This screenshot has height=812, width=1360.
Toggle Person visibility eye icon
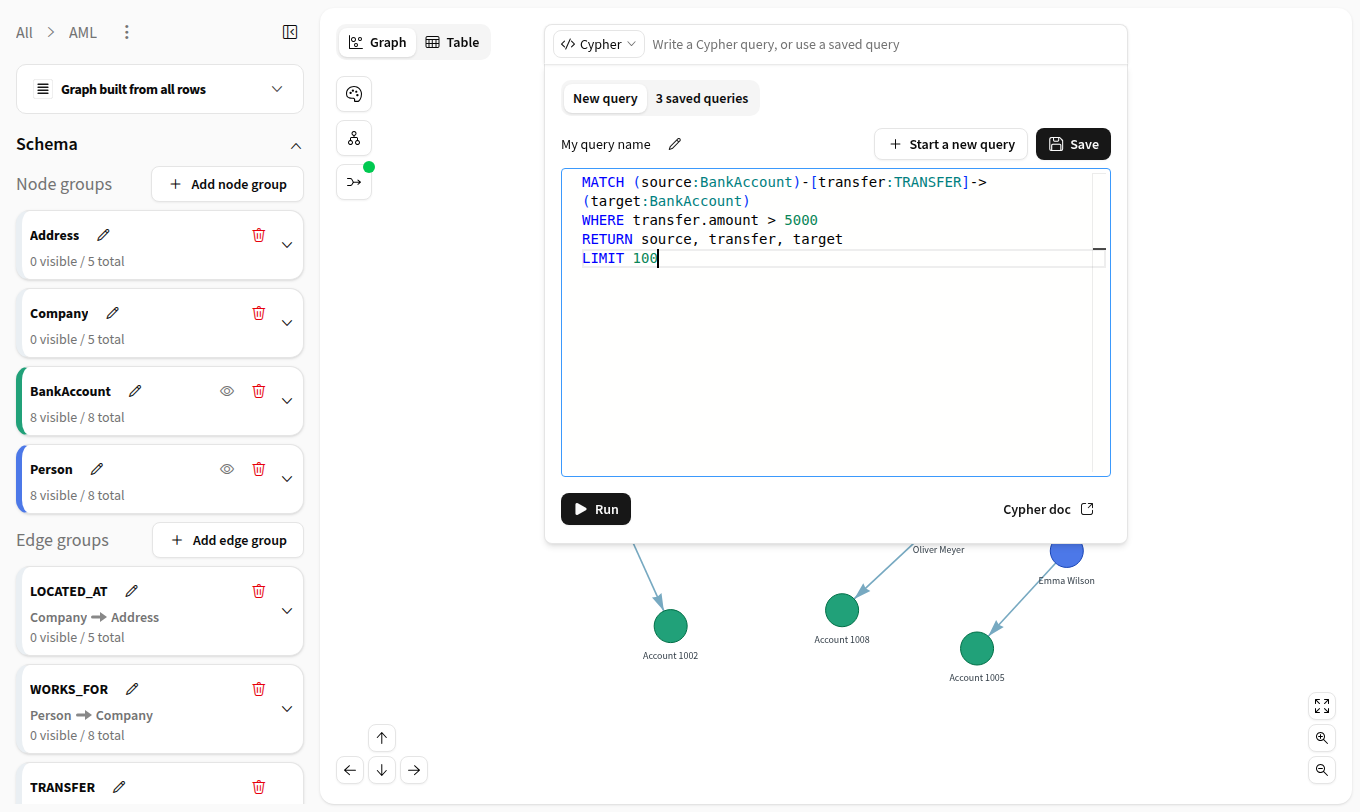[227, 469]
